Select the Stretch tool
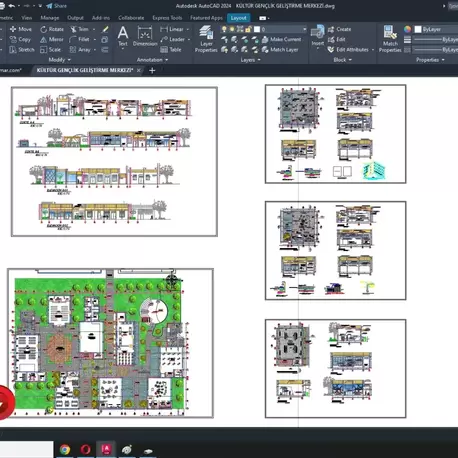458x458 pixels. (x=22, y=50)
